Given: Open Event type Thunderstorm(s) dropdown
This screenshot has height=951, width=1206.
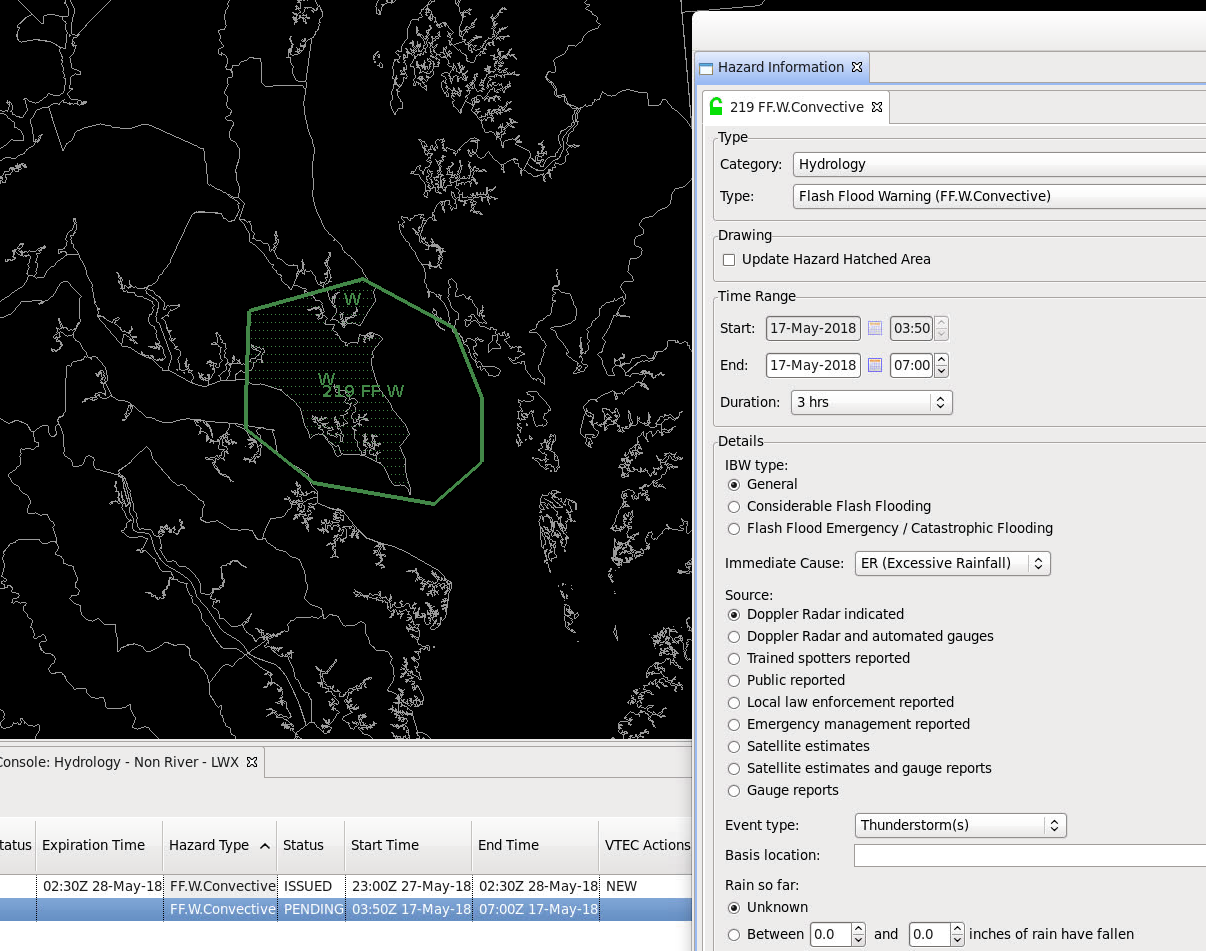Looking at the screenshot, I should [961, 825].
